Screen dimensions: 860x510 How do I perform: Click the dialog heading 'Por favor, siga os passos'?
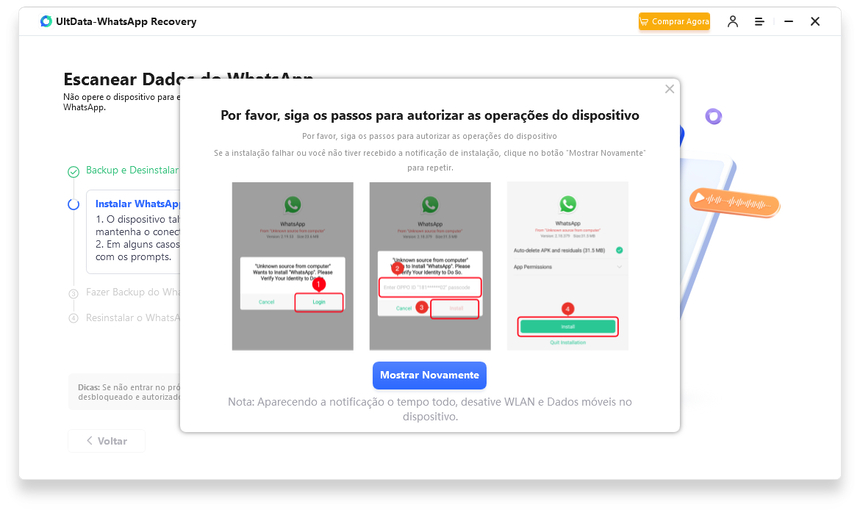tap(429, 115)
